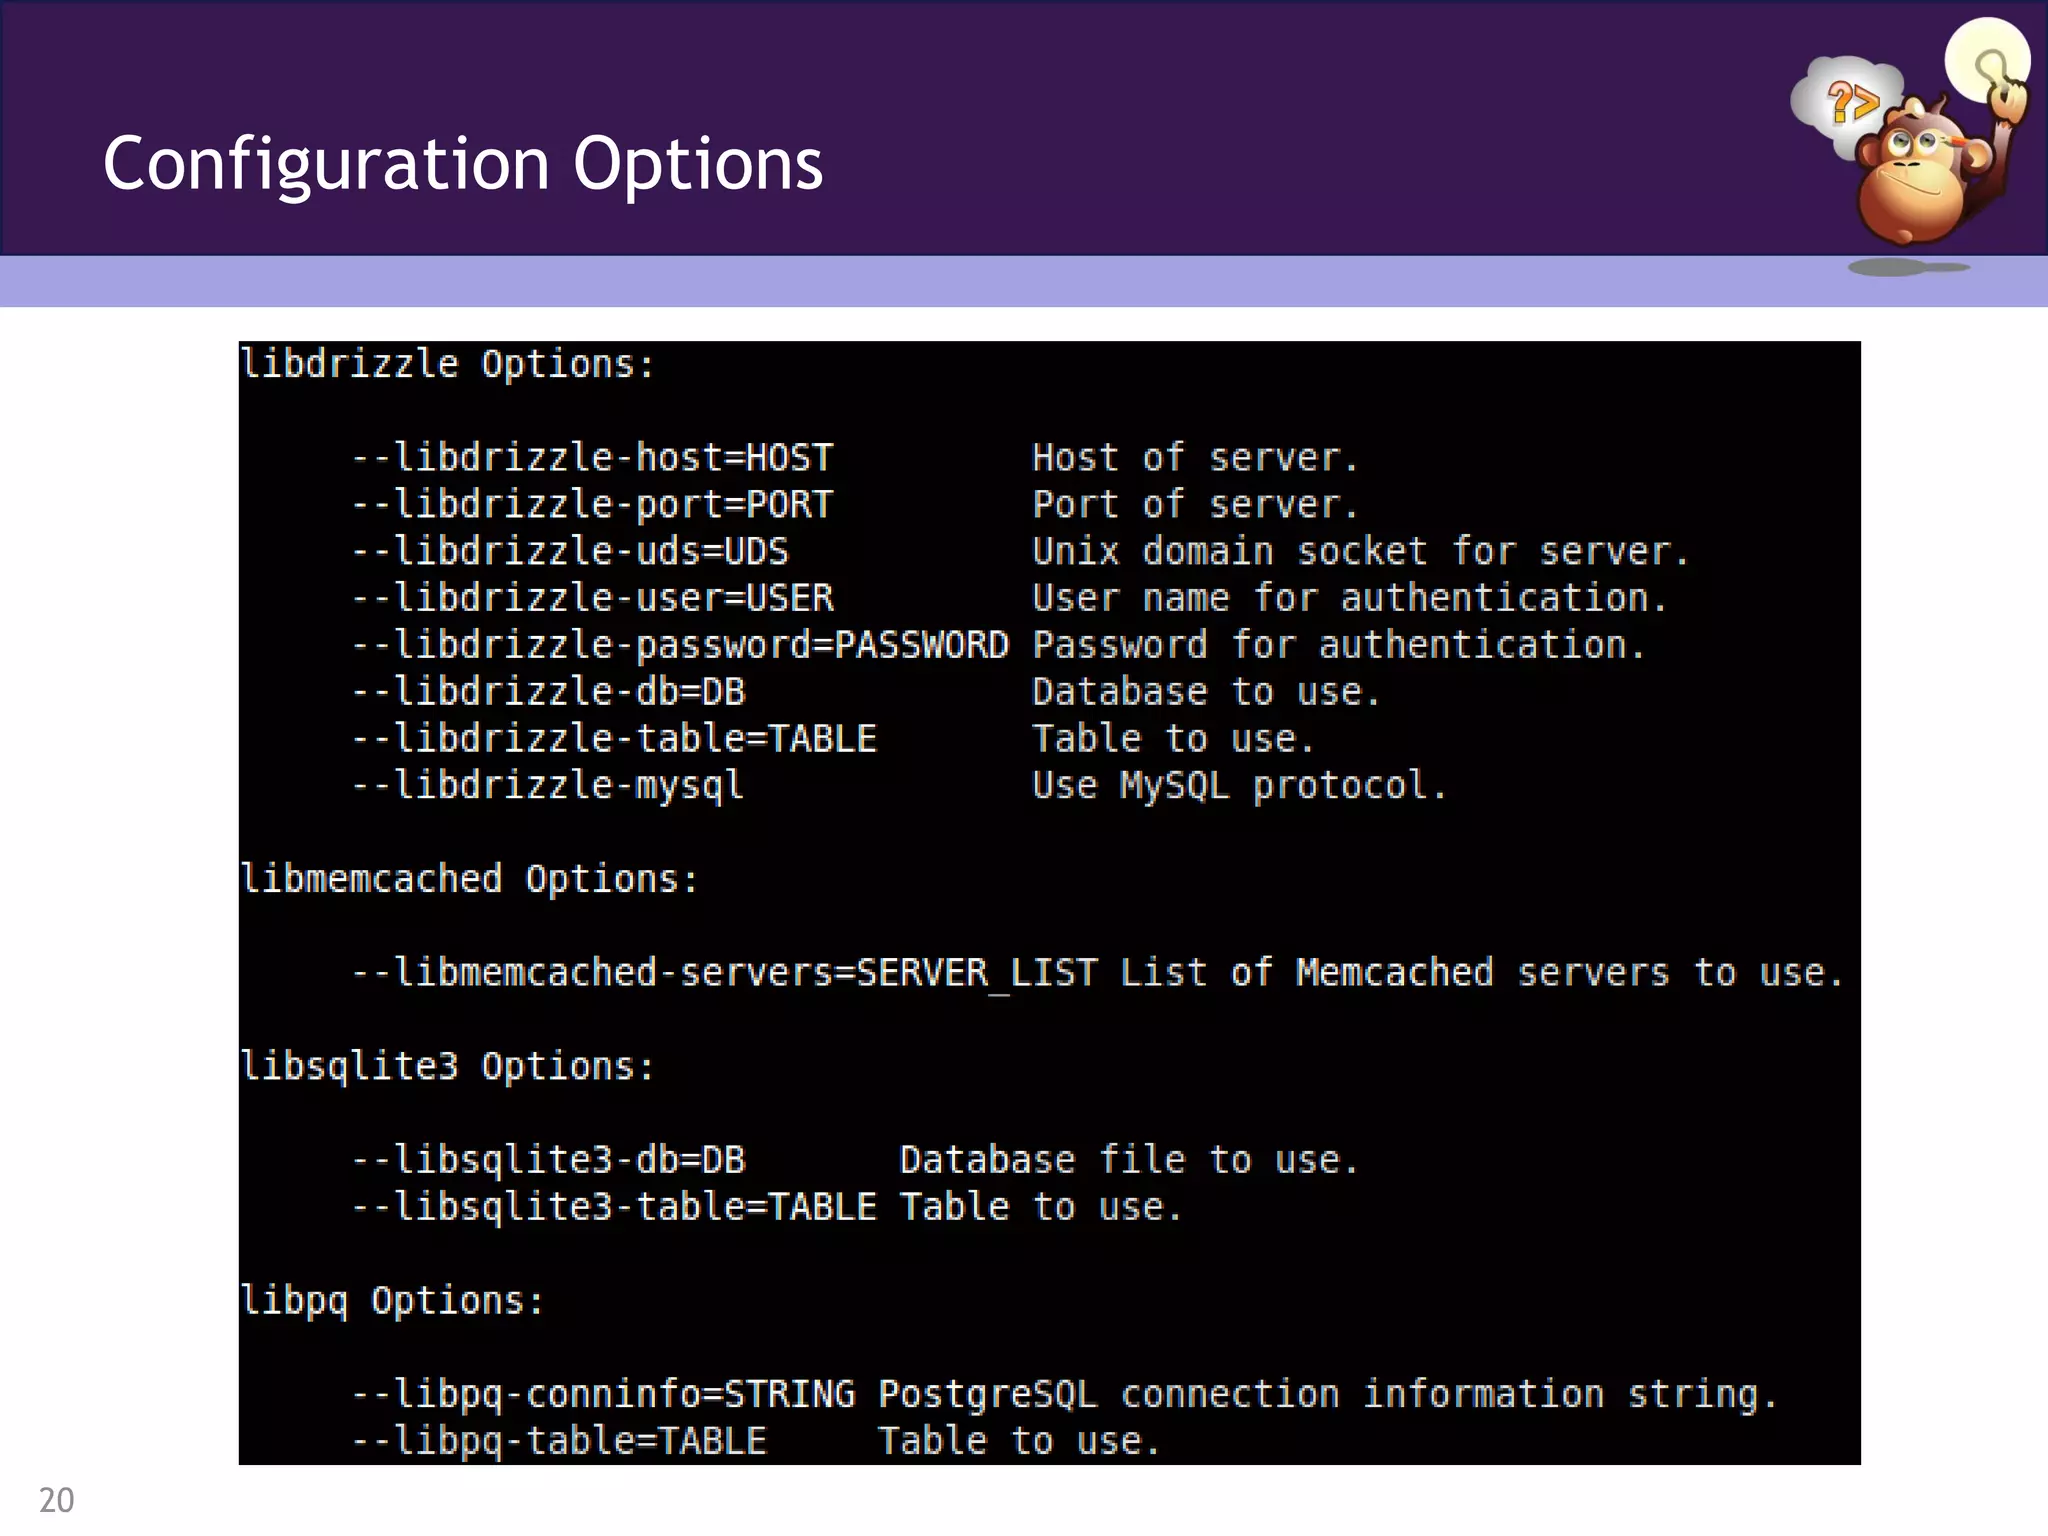Viewport: 2048px width, 1536px height.
Task: Select the '--libsqlite3-table=TABLE' option text
Action: 615,1207
